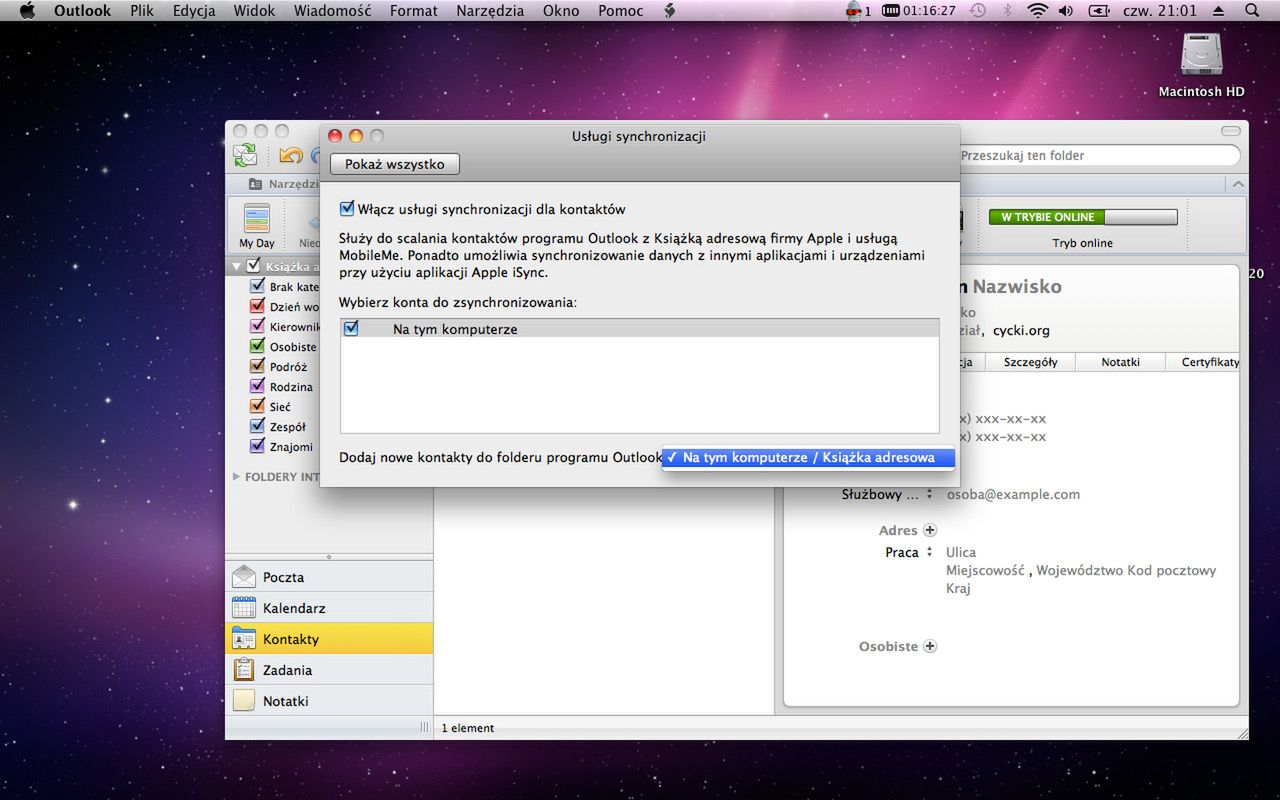Open the script menu icon after Pomoc
The image size is (1280, 800).
(x=670, y=10)
